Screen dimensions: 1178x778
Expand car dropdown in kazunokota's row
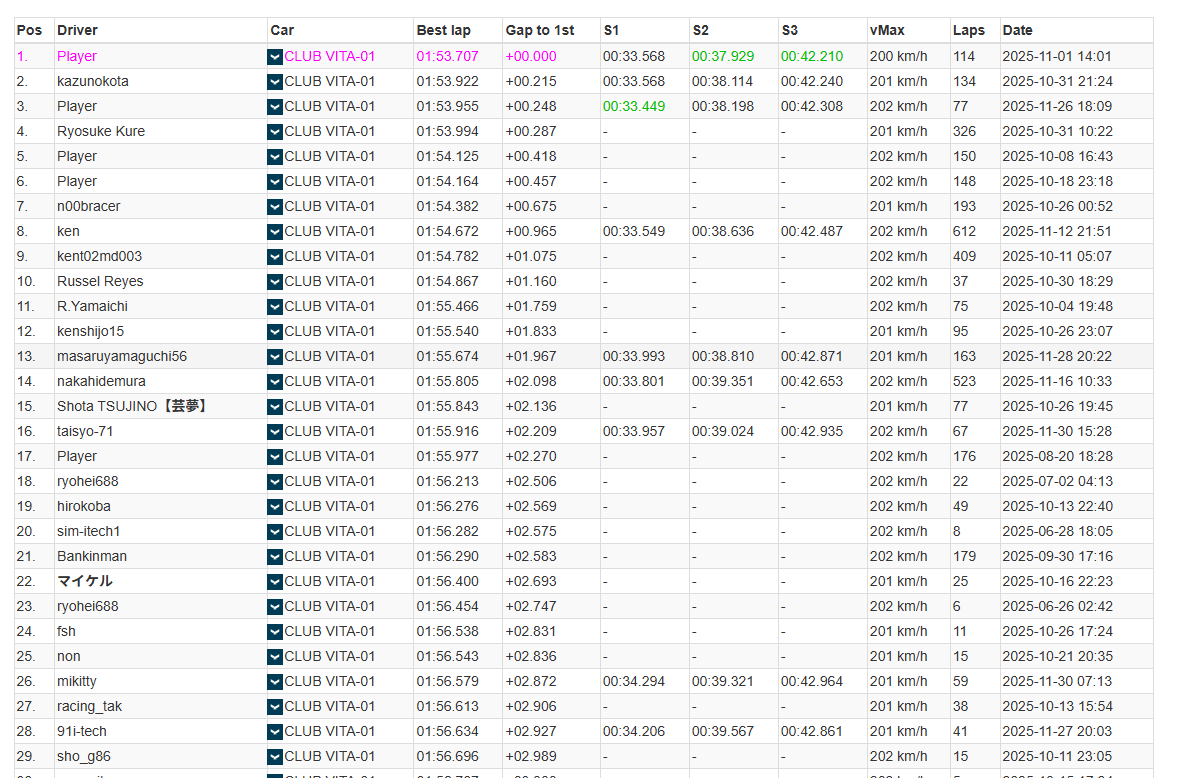click(x=275, y=82)
